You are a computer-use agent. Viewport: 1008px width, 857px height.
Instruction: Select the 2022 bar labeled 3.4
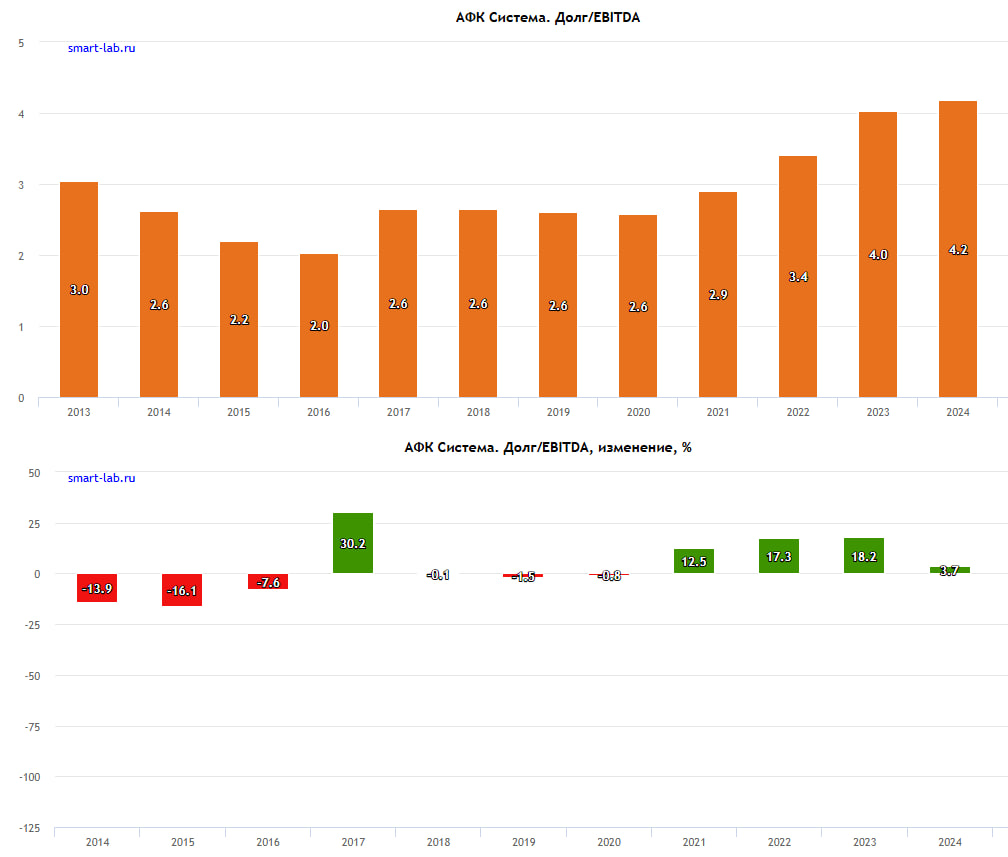point(798,276)
